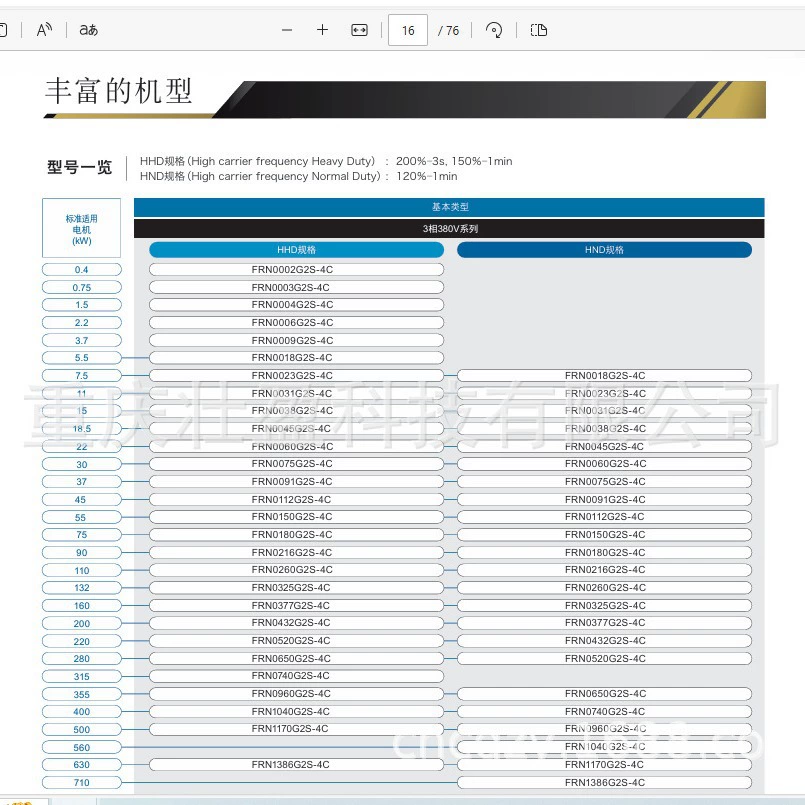This screenshot has width=805, height=805.
Task: Open the page view icon
Action: pos(539,30)
